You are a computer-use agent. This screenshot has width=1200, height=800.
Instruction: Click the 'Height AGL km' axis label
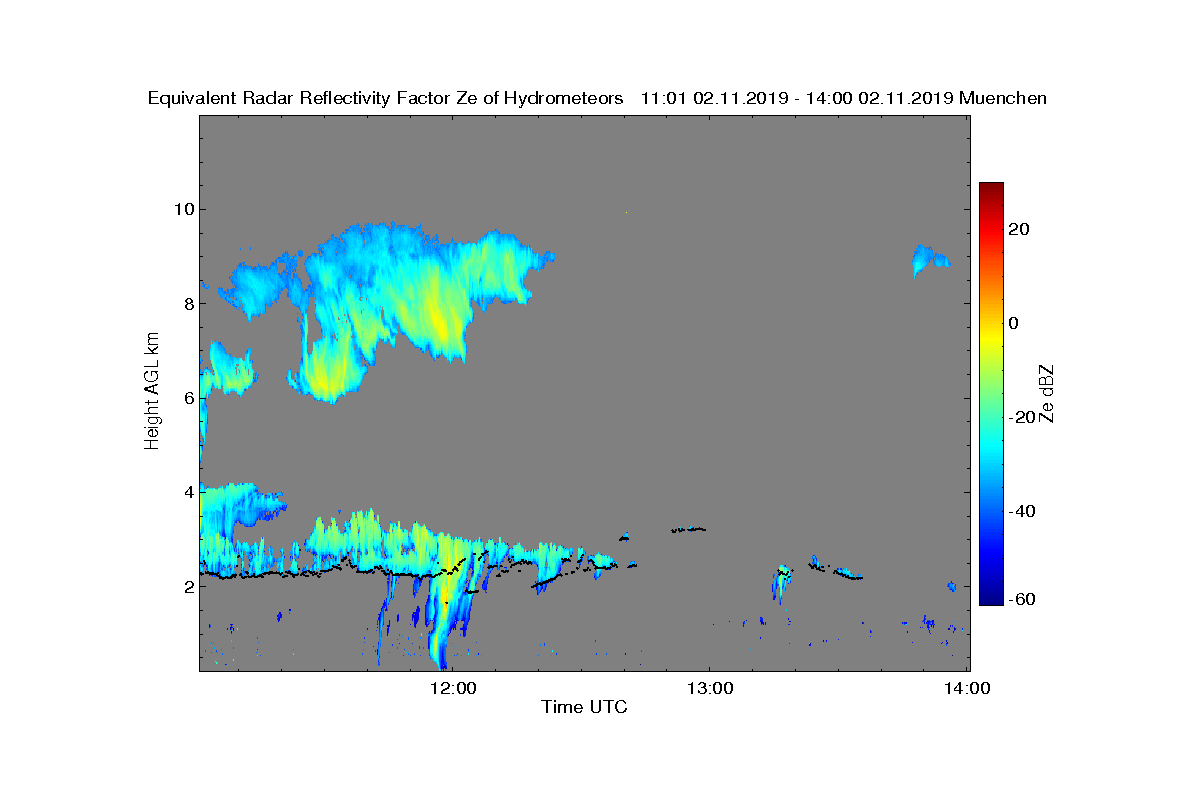click(x=152, y=391)
